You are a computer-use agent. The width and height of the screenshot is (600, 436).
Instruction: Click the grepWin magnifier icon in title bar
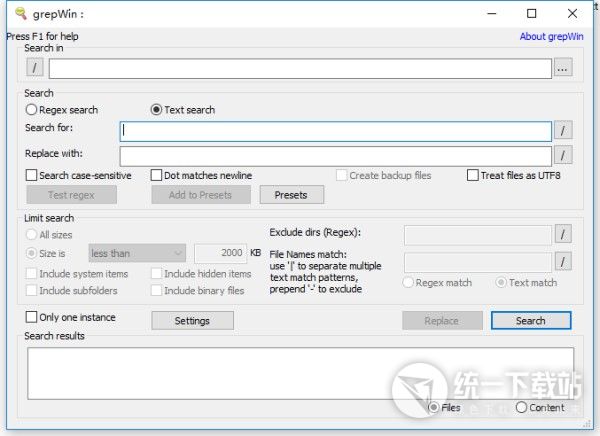click(x=12, y=13)
